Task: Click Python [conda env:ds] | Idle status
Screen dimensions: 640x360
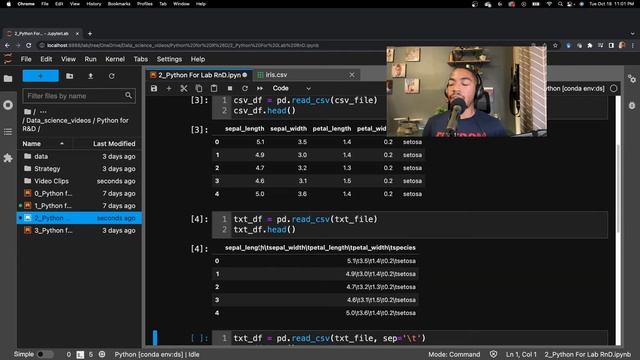Action: click(157, 354)
